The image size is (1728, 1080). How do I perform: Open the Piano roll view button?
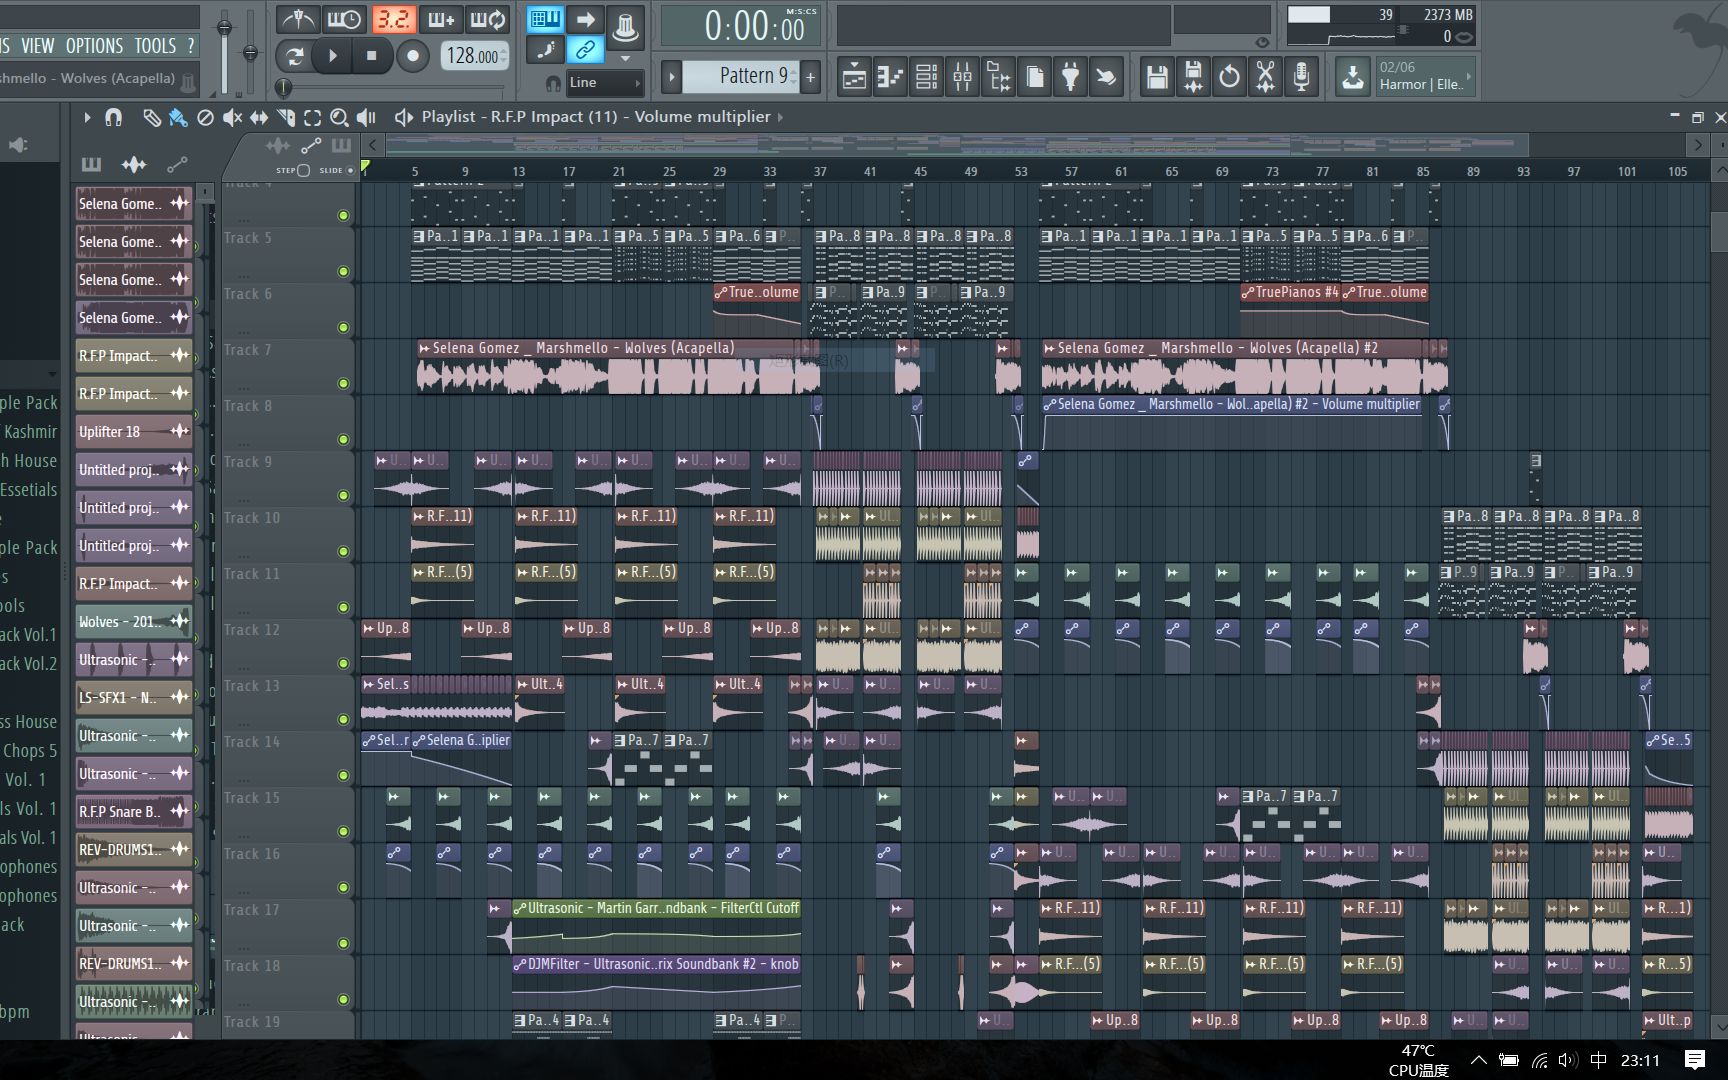890,77
